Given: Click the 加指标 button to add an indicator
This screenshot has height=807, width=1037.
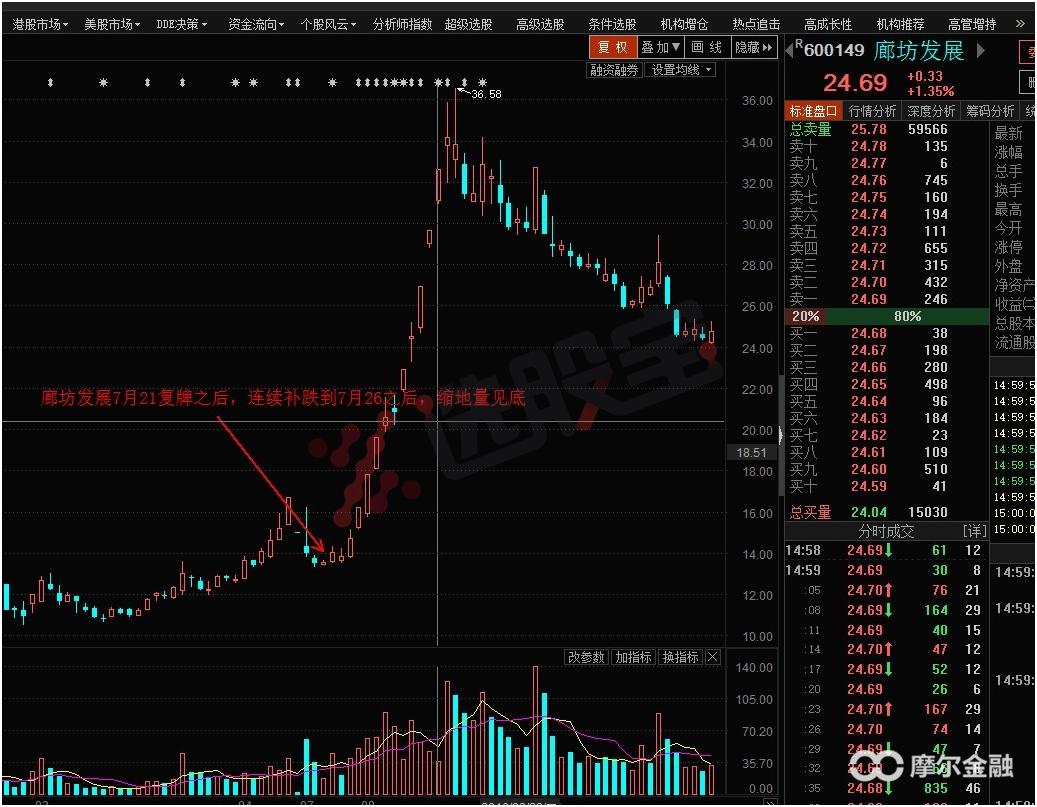Looking at the screenshot, I should click(633, 657).
